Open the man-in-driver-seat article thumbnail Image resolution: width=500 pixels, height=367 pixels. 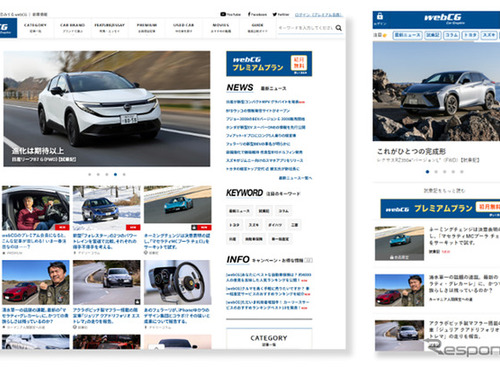tap(36, 208)
